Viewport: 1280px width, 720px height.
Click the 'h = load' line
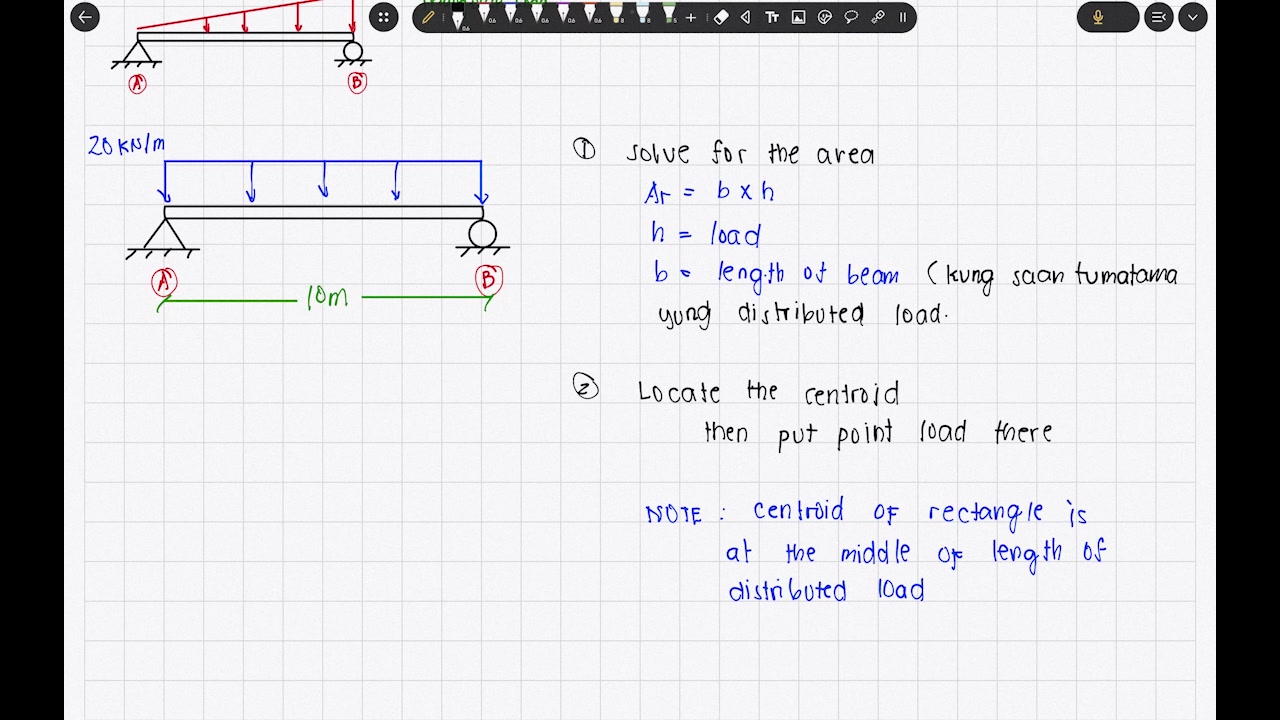(x=706, y=234)
